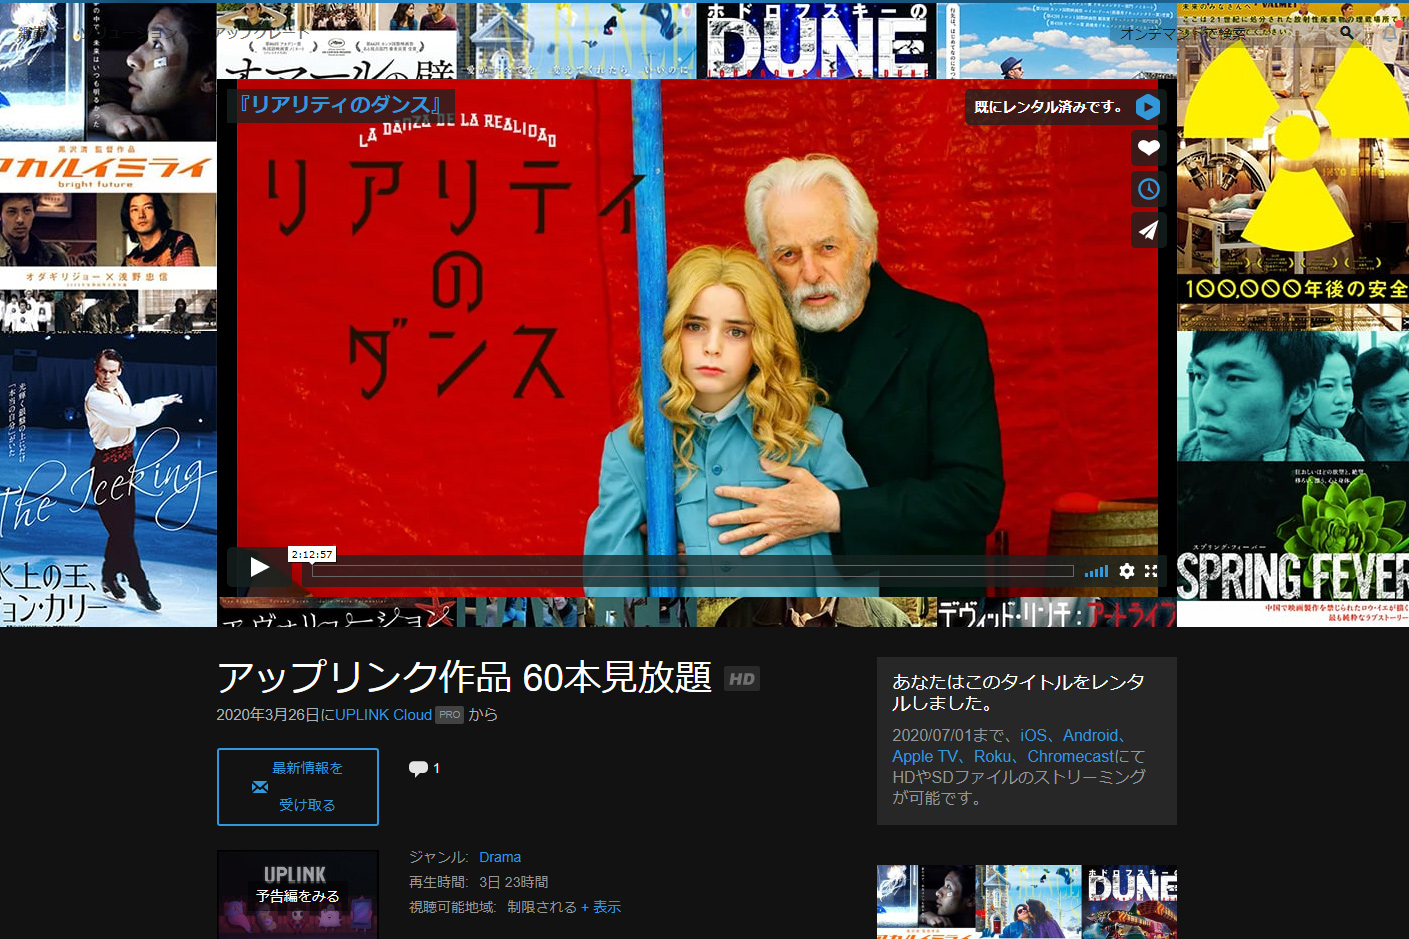Click the title アップリンク作品 60本見放題

464,678
